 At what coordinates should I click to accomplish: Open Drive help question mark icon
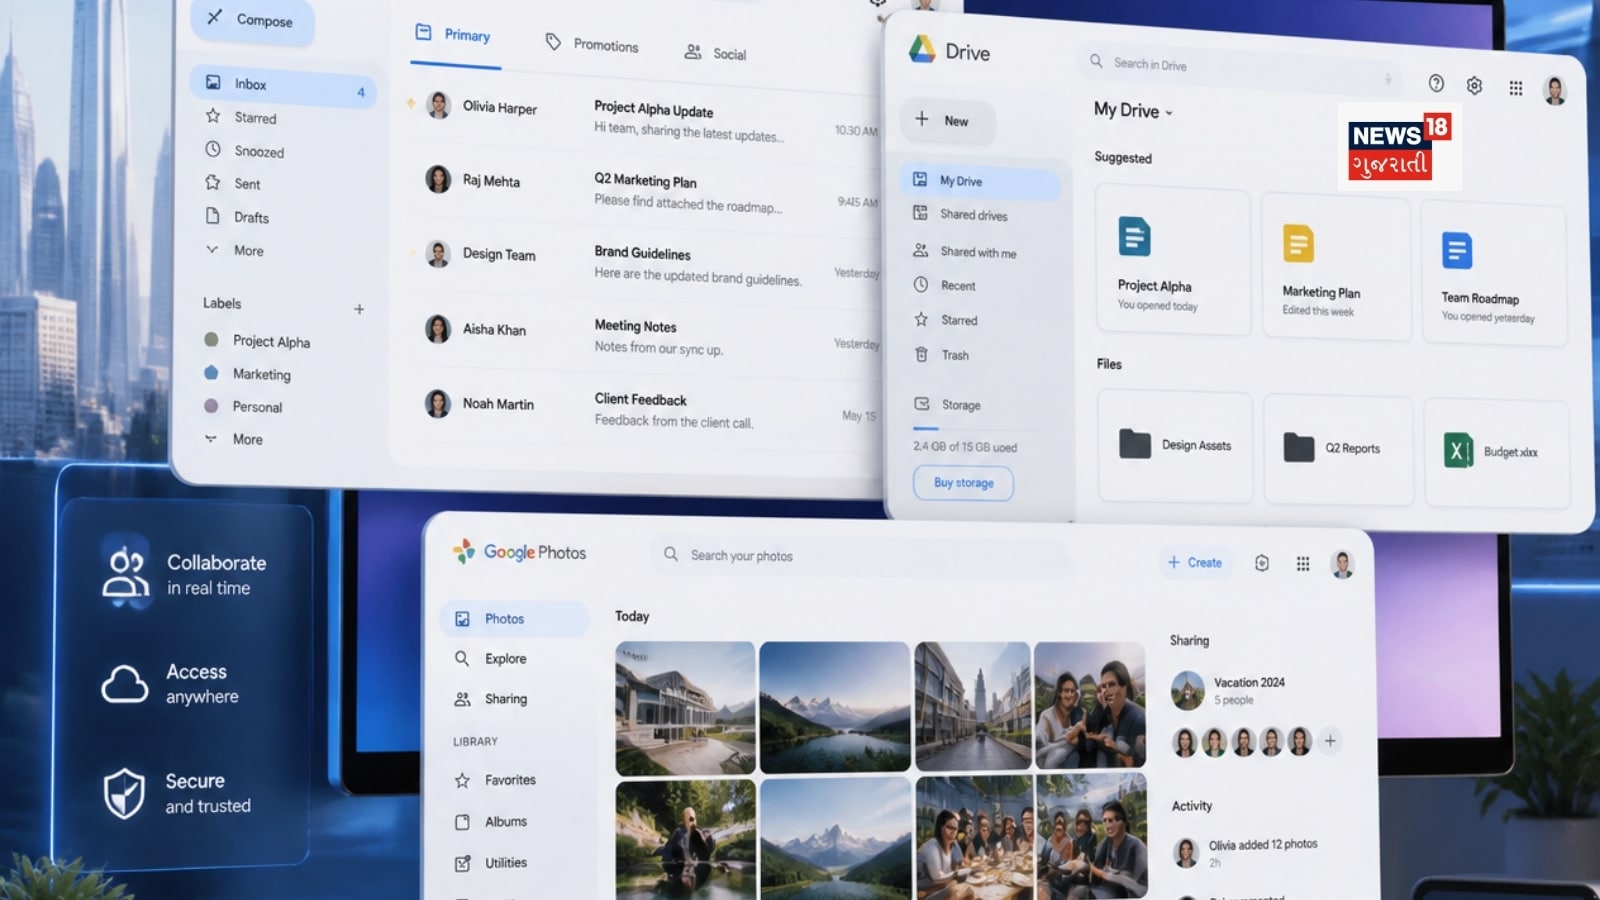tap(1436, 83)
